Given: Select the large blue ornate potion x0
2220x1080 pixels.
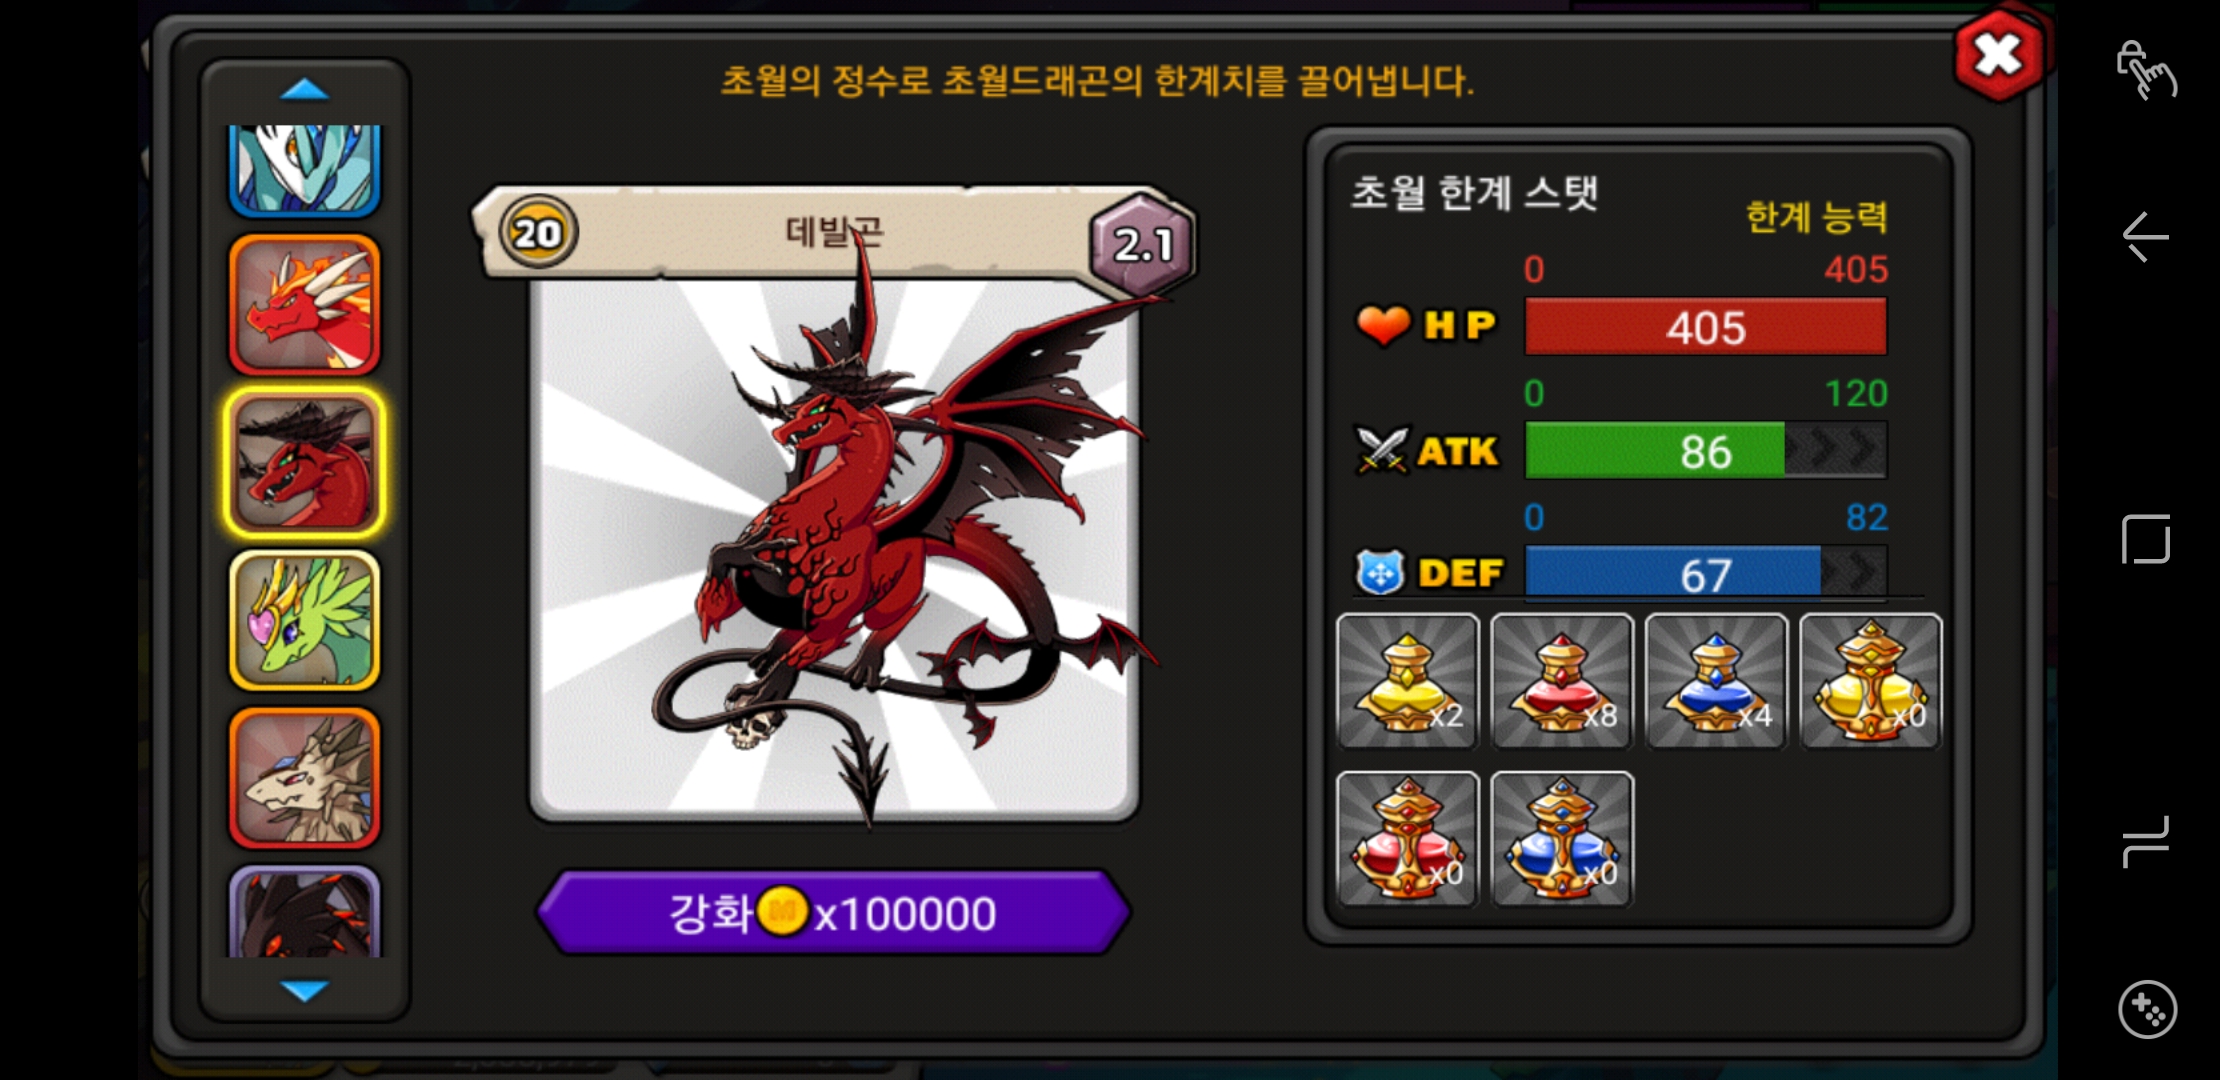Looking at the screenshot, I should click(1562, 839).
